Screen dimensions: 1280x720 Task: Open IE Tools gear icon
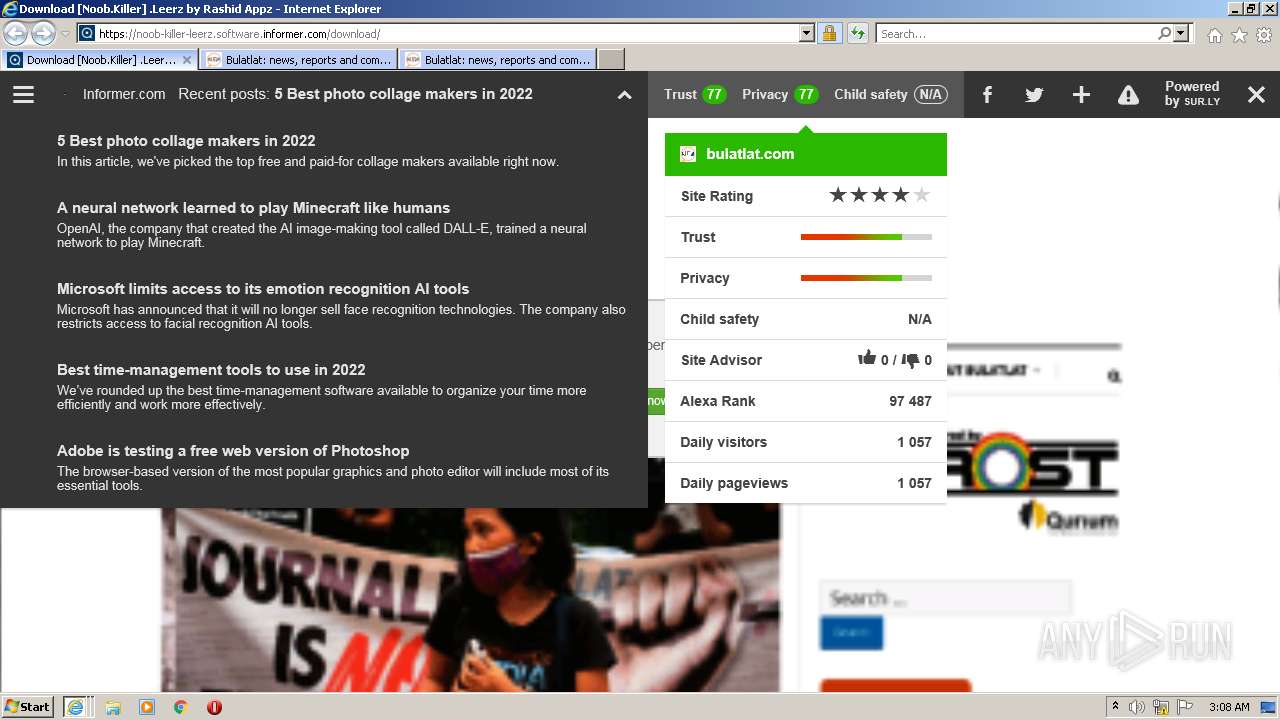coord(1263,35)
